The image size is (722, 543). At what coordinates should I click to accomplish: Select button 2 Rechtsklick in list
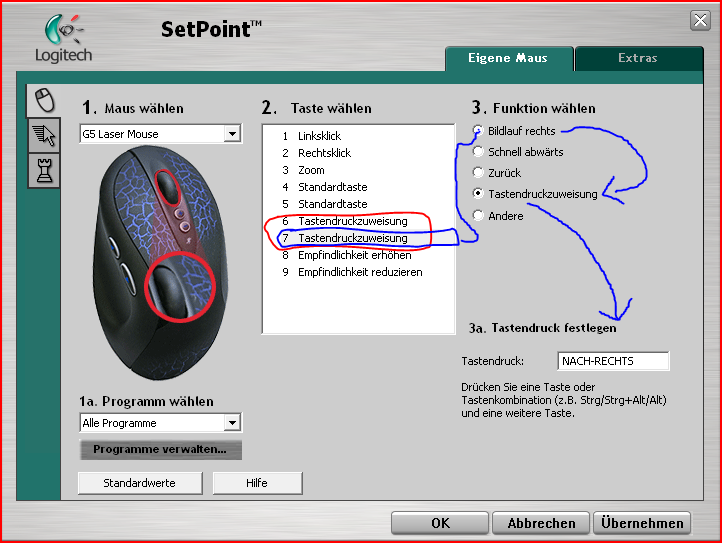tap(358, 153)
